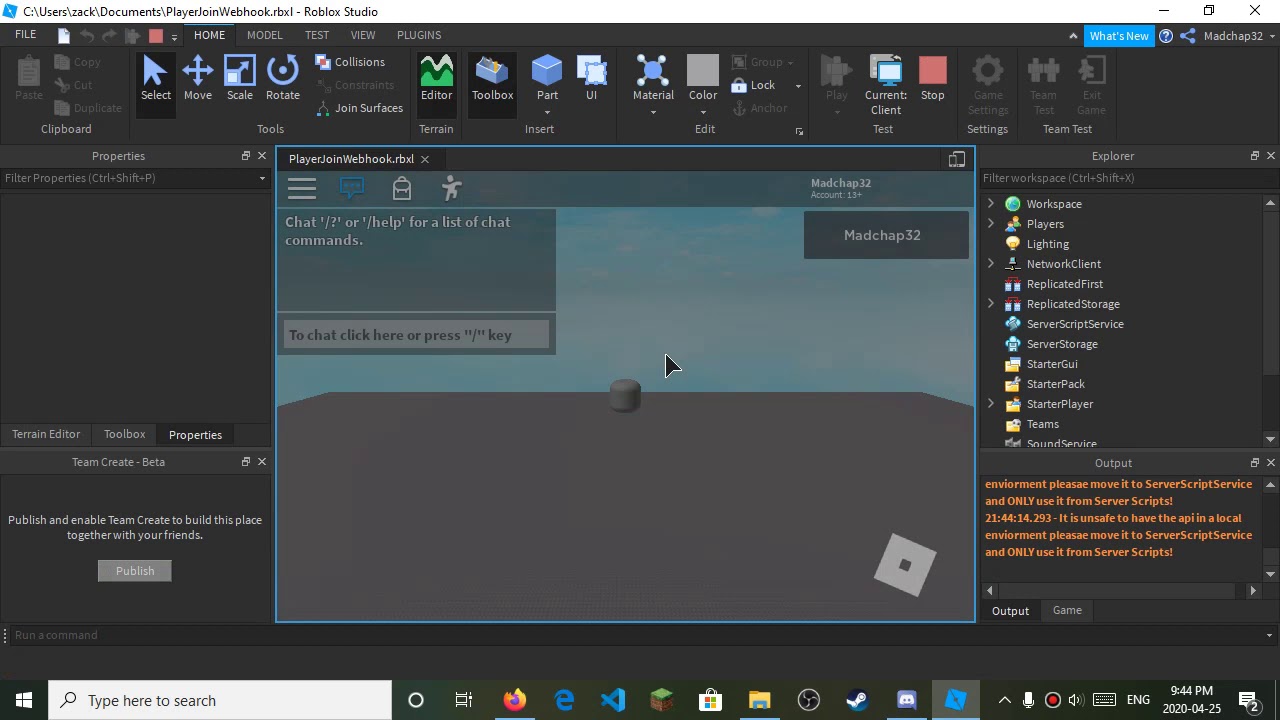This screenshot has height=720, width=1280.
Task: Toggle Join Surfaces option
Action: pos(359,108)
